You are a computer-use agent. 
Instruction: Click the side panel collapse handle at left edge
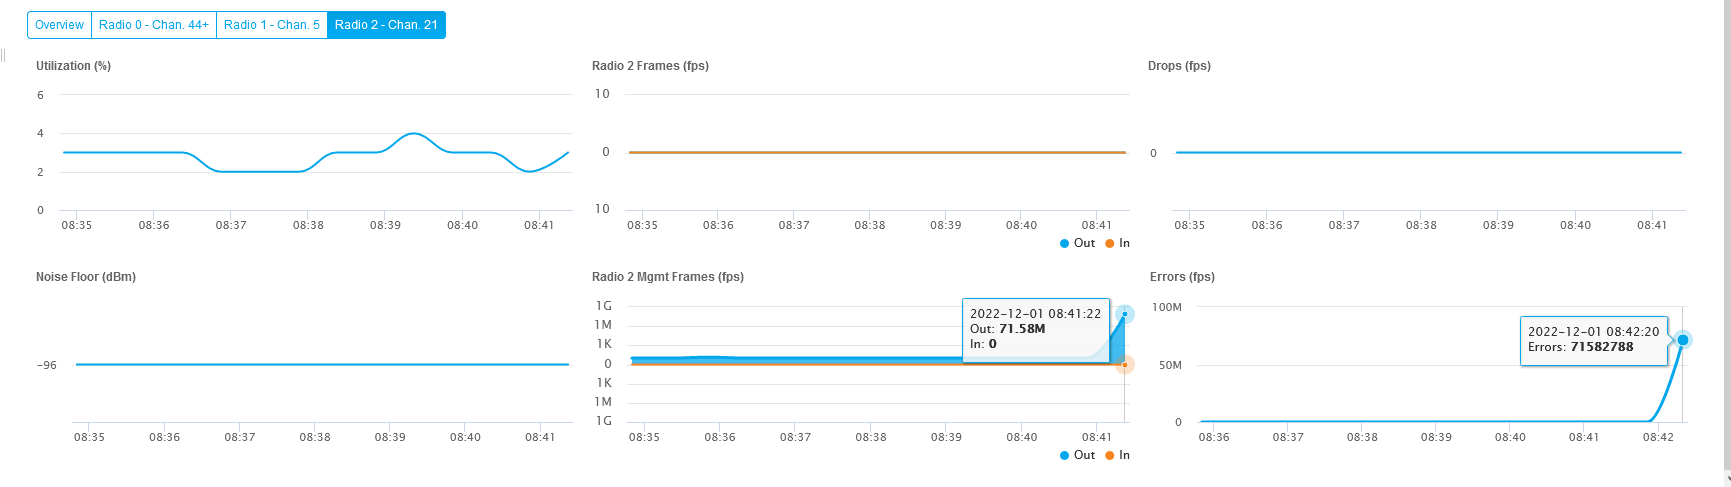click(x=3, y=55)
